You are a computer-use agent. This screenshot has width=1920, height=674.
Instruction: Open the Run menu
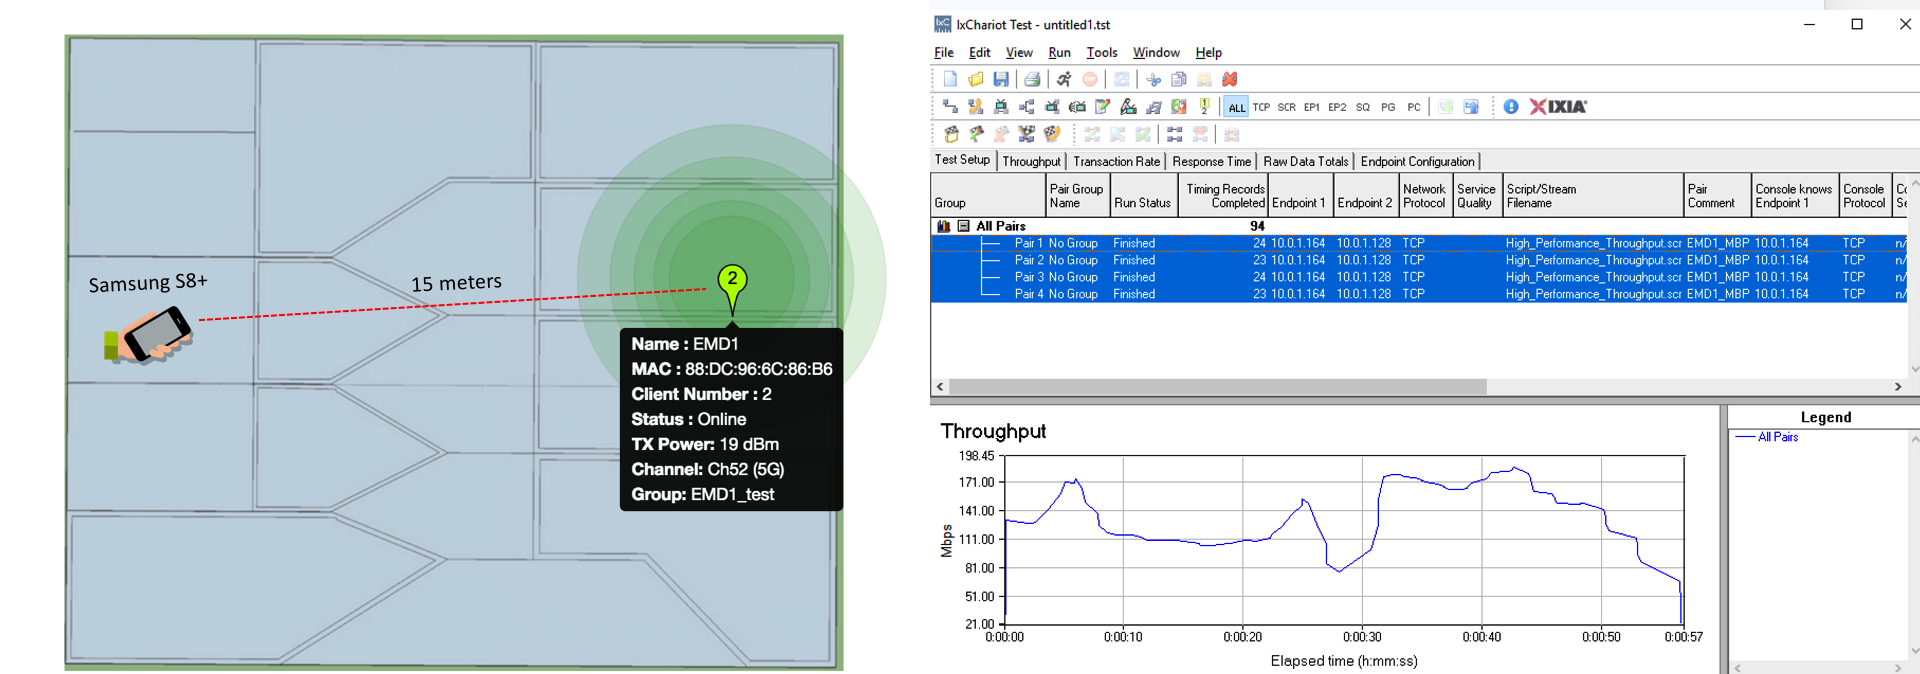click(x=1059, y=53)
